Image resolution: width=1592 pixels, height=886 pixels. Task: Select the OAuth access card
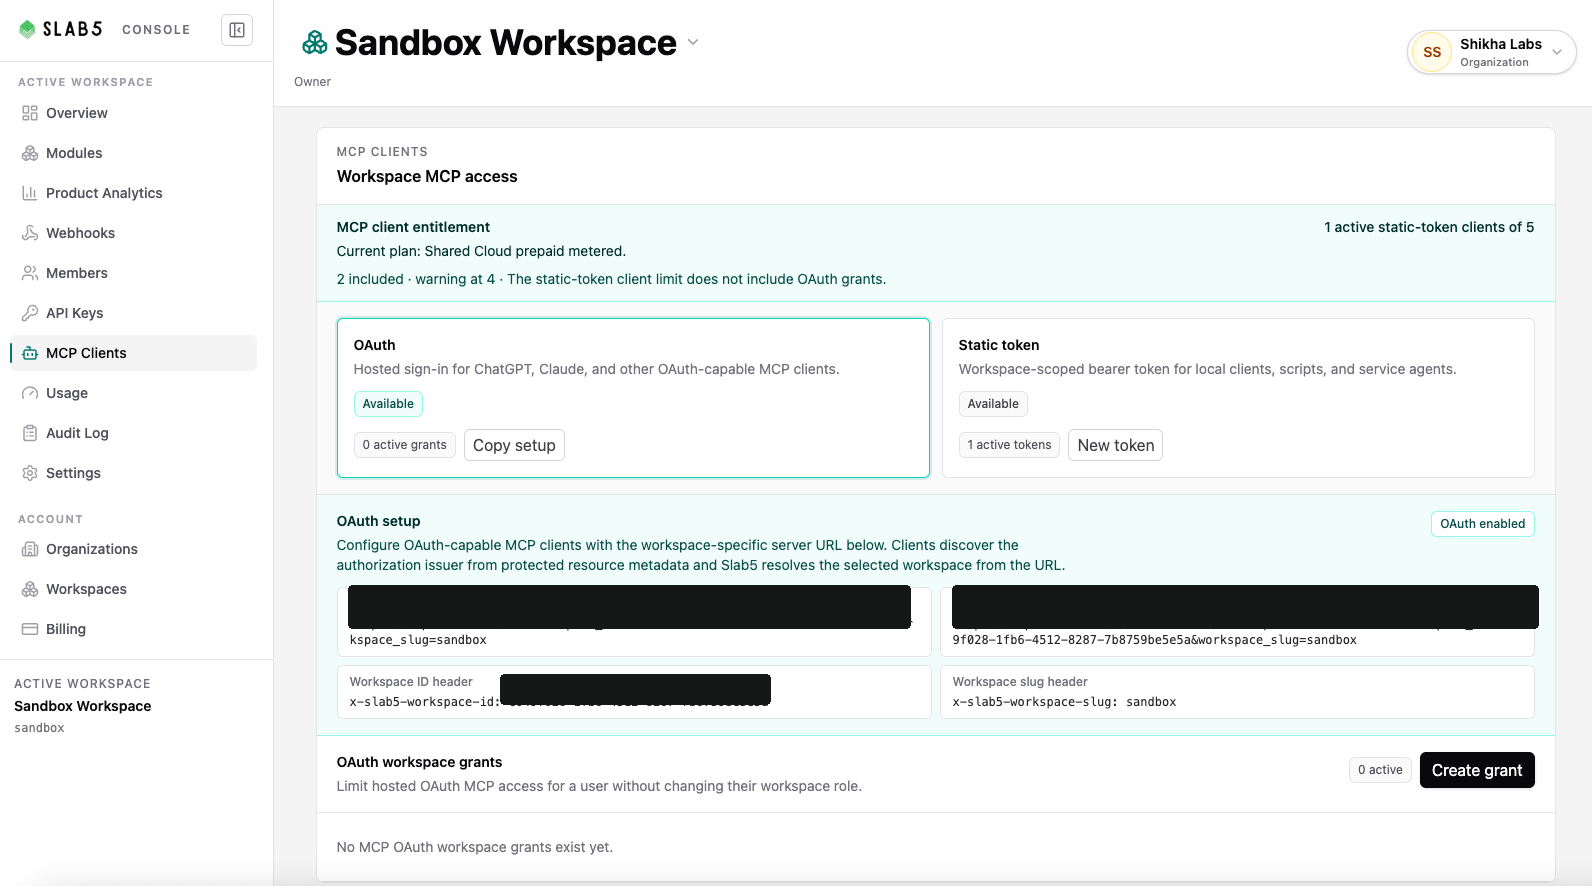click(633, 398)
